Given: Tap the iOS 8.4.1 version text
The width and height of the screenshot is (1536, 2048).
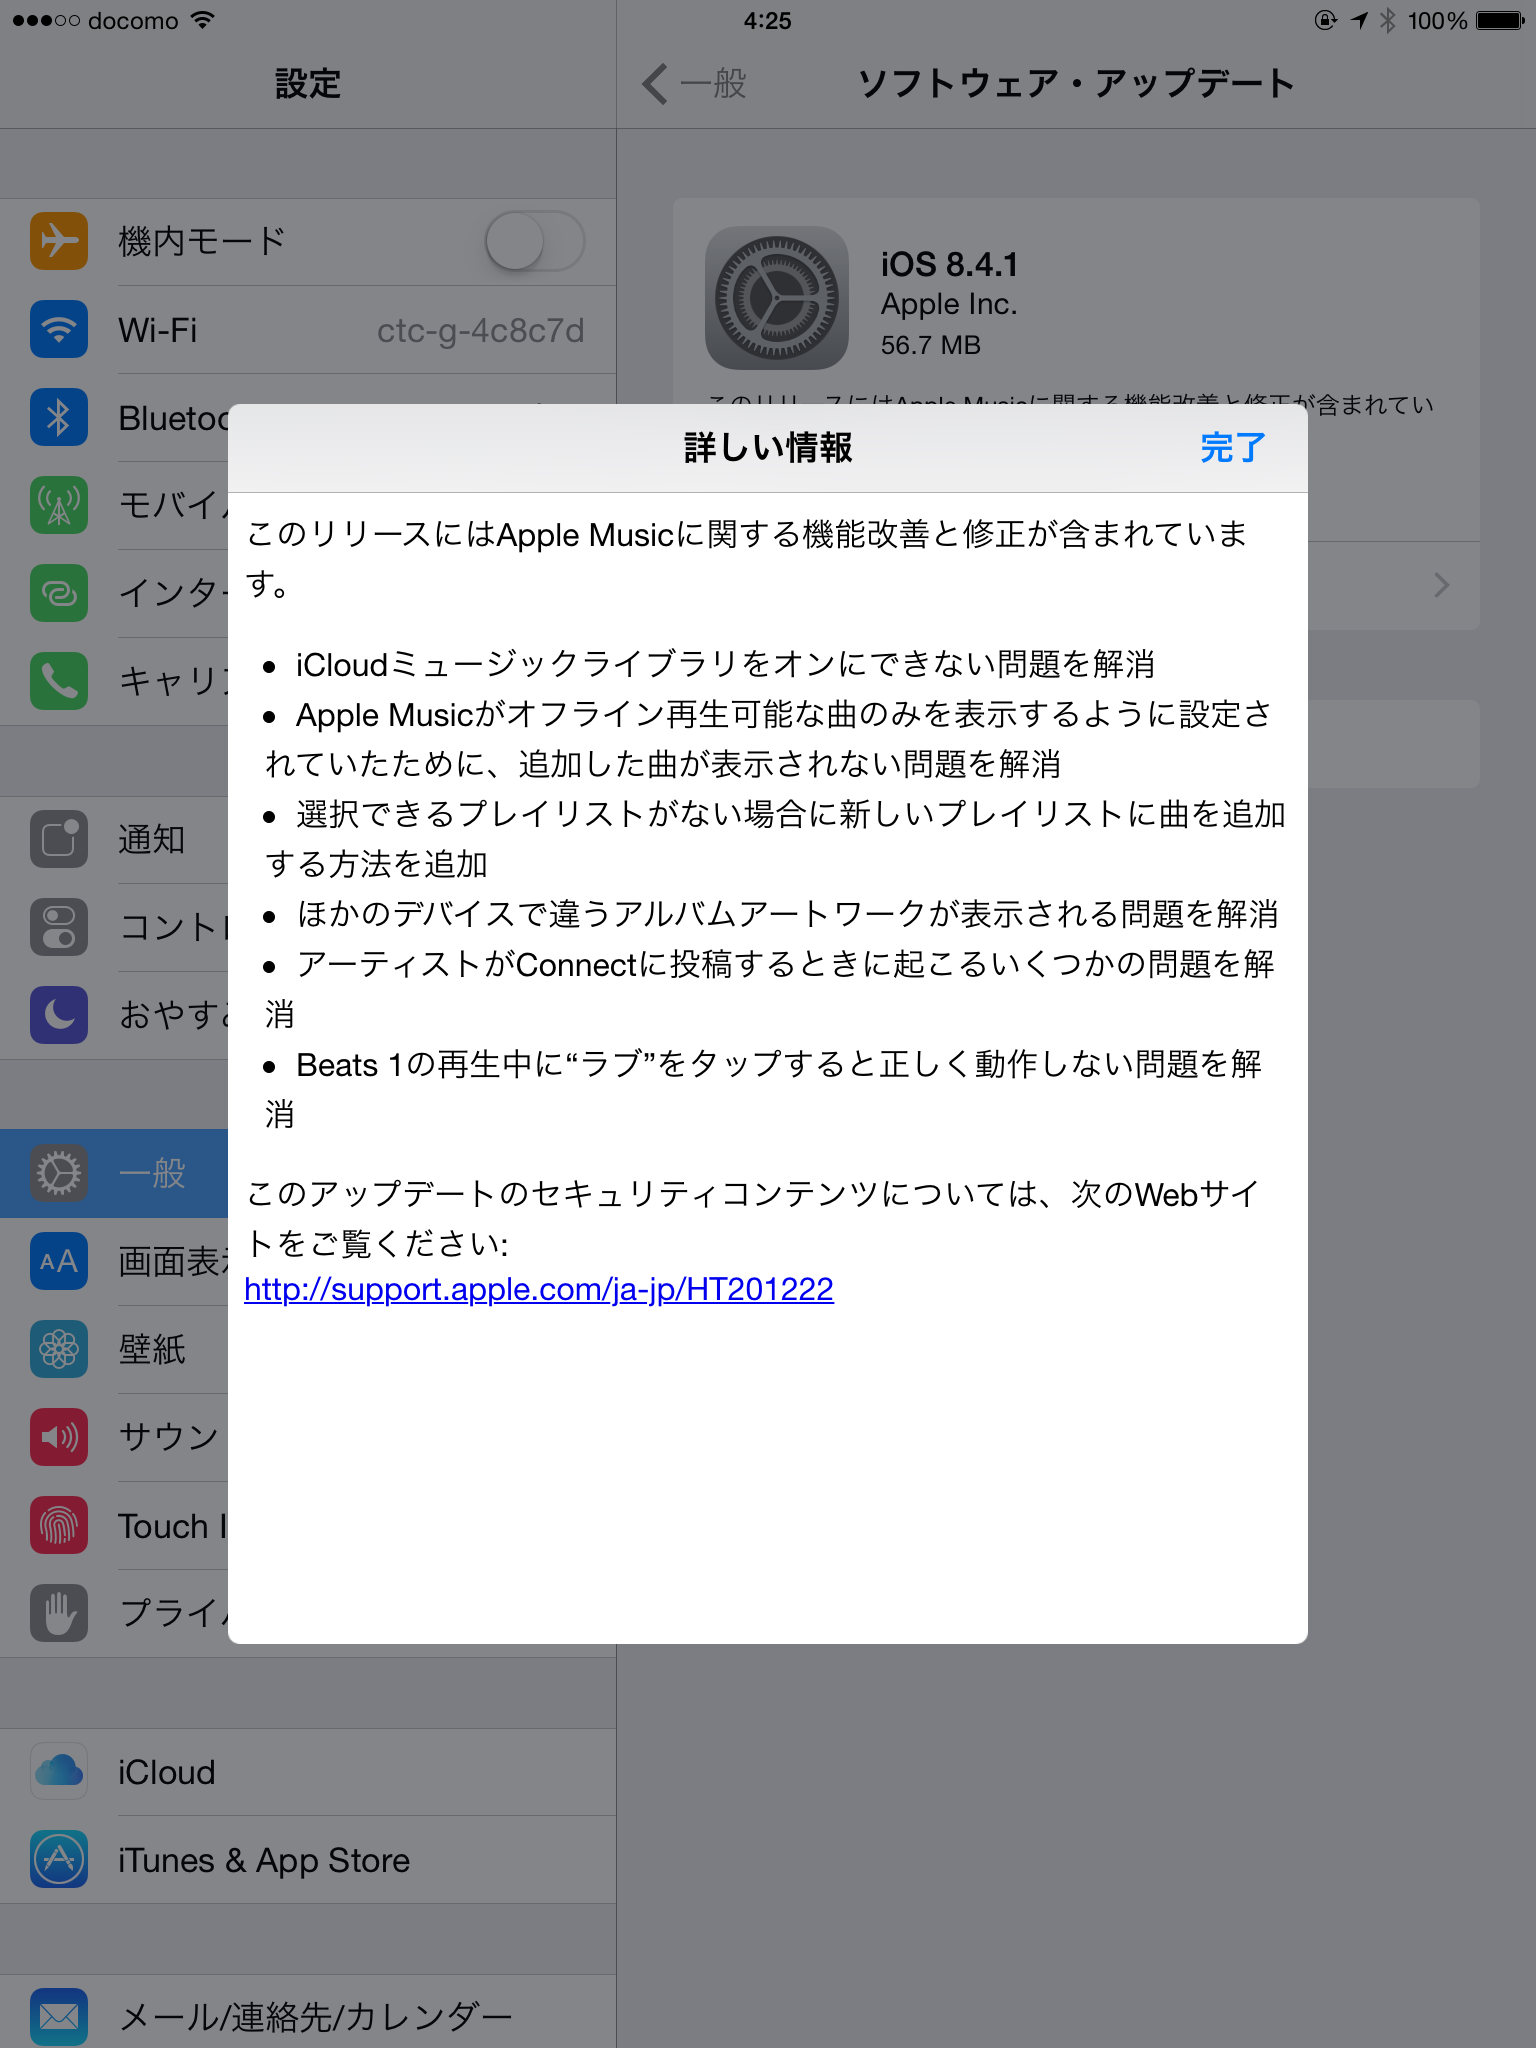Looking at the screenshot, I should pos(949,264).
